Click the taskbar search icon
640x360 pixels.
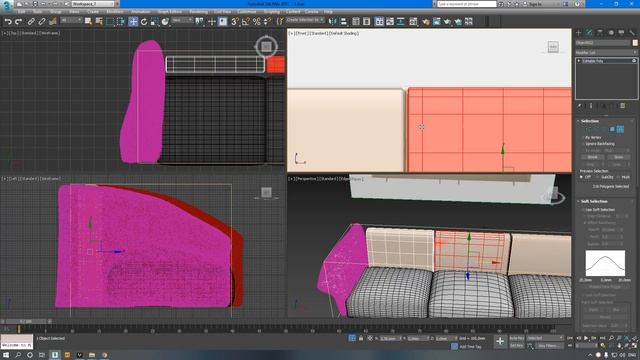click(x=18, y=355)
